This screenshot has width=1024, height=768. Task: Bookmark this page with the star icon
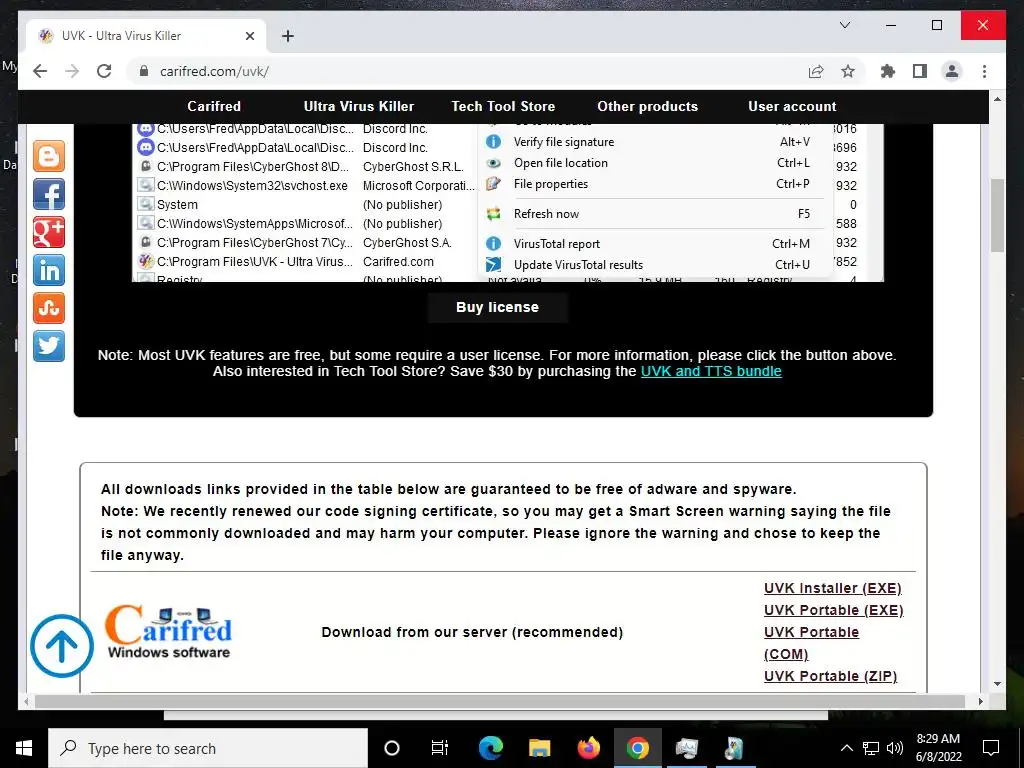[848, 71]
